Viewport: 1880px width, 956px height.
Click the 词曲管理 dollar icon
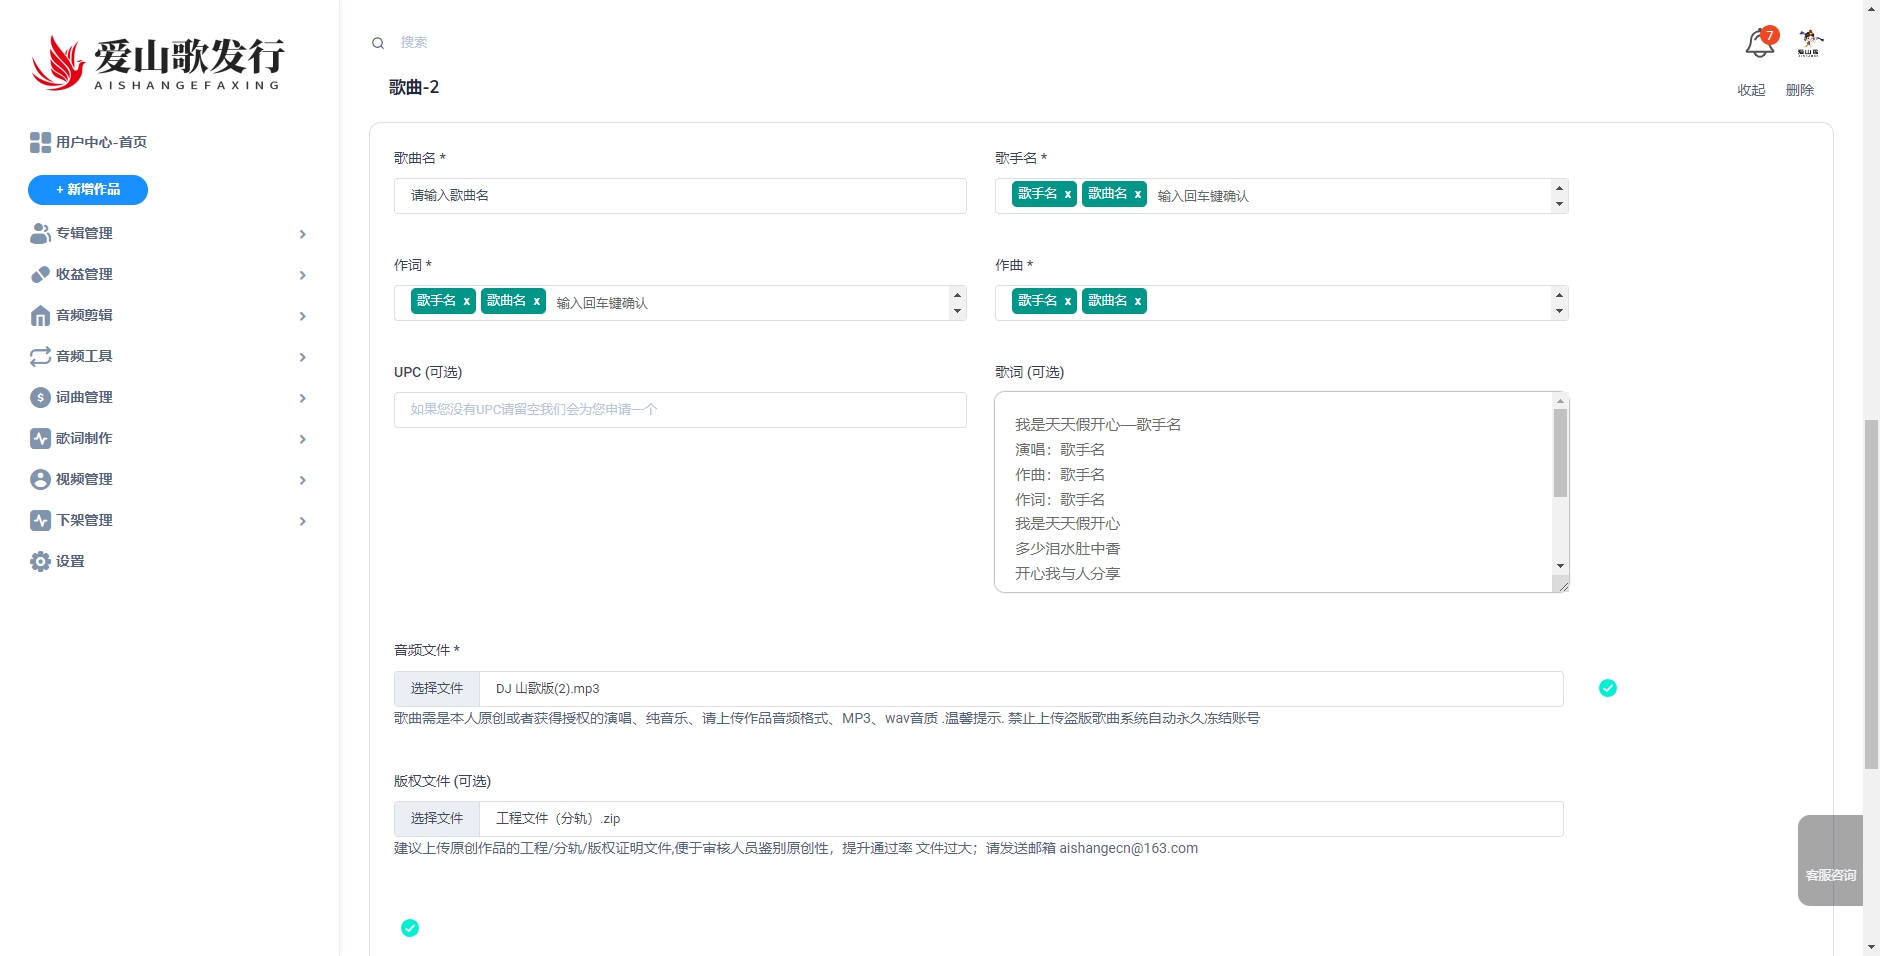(x=40, y=398)
